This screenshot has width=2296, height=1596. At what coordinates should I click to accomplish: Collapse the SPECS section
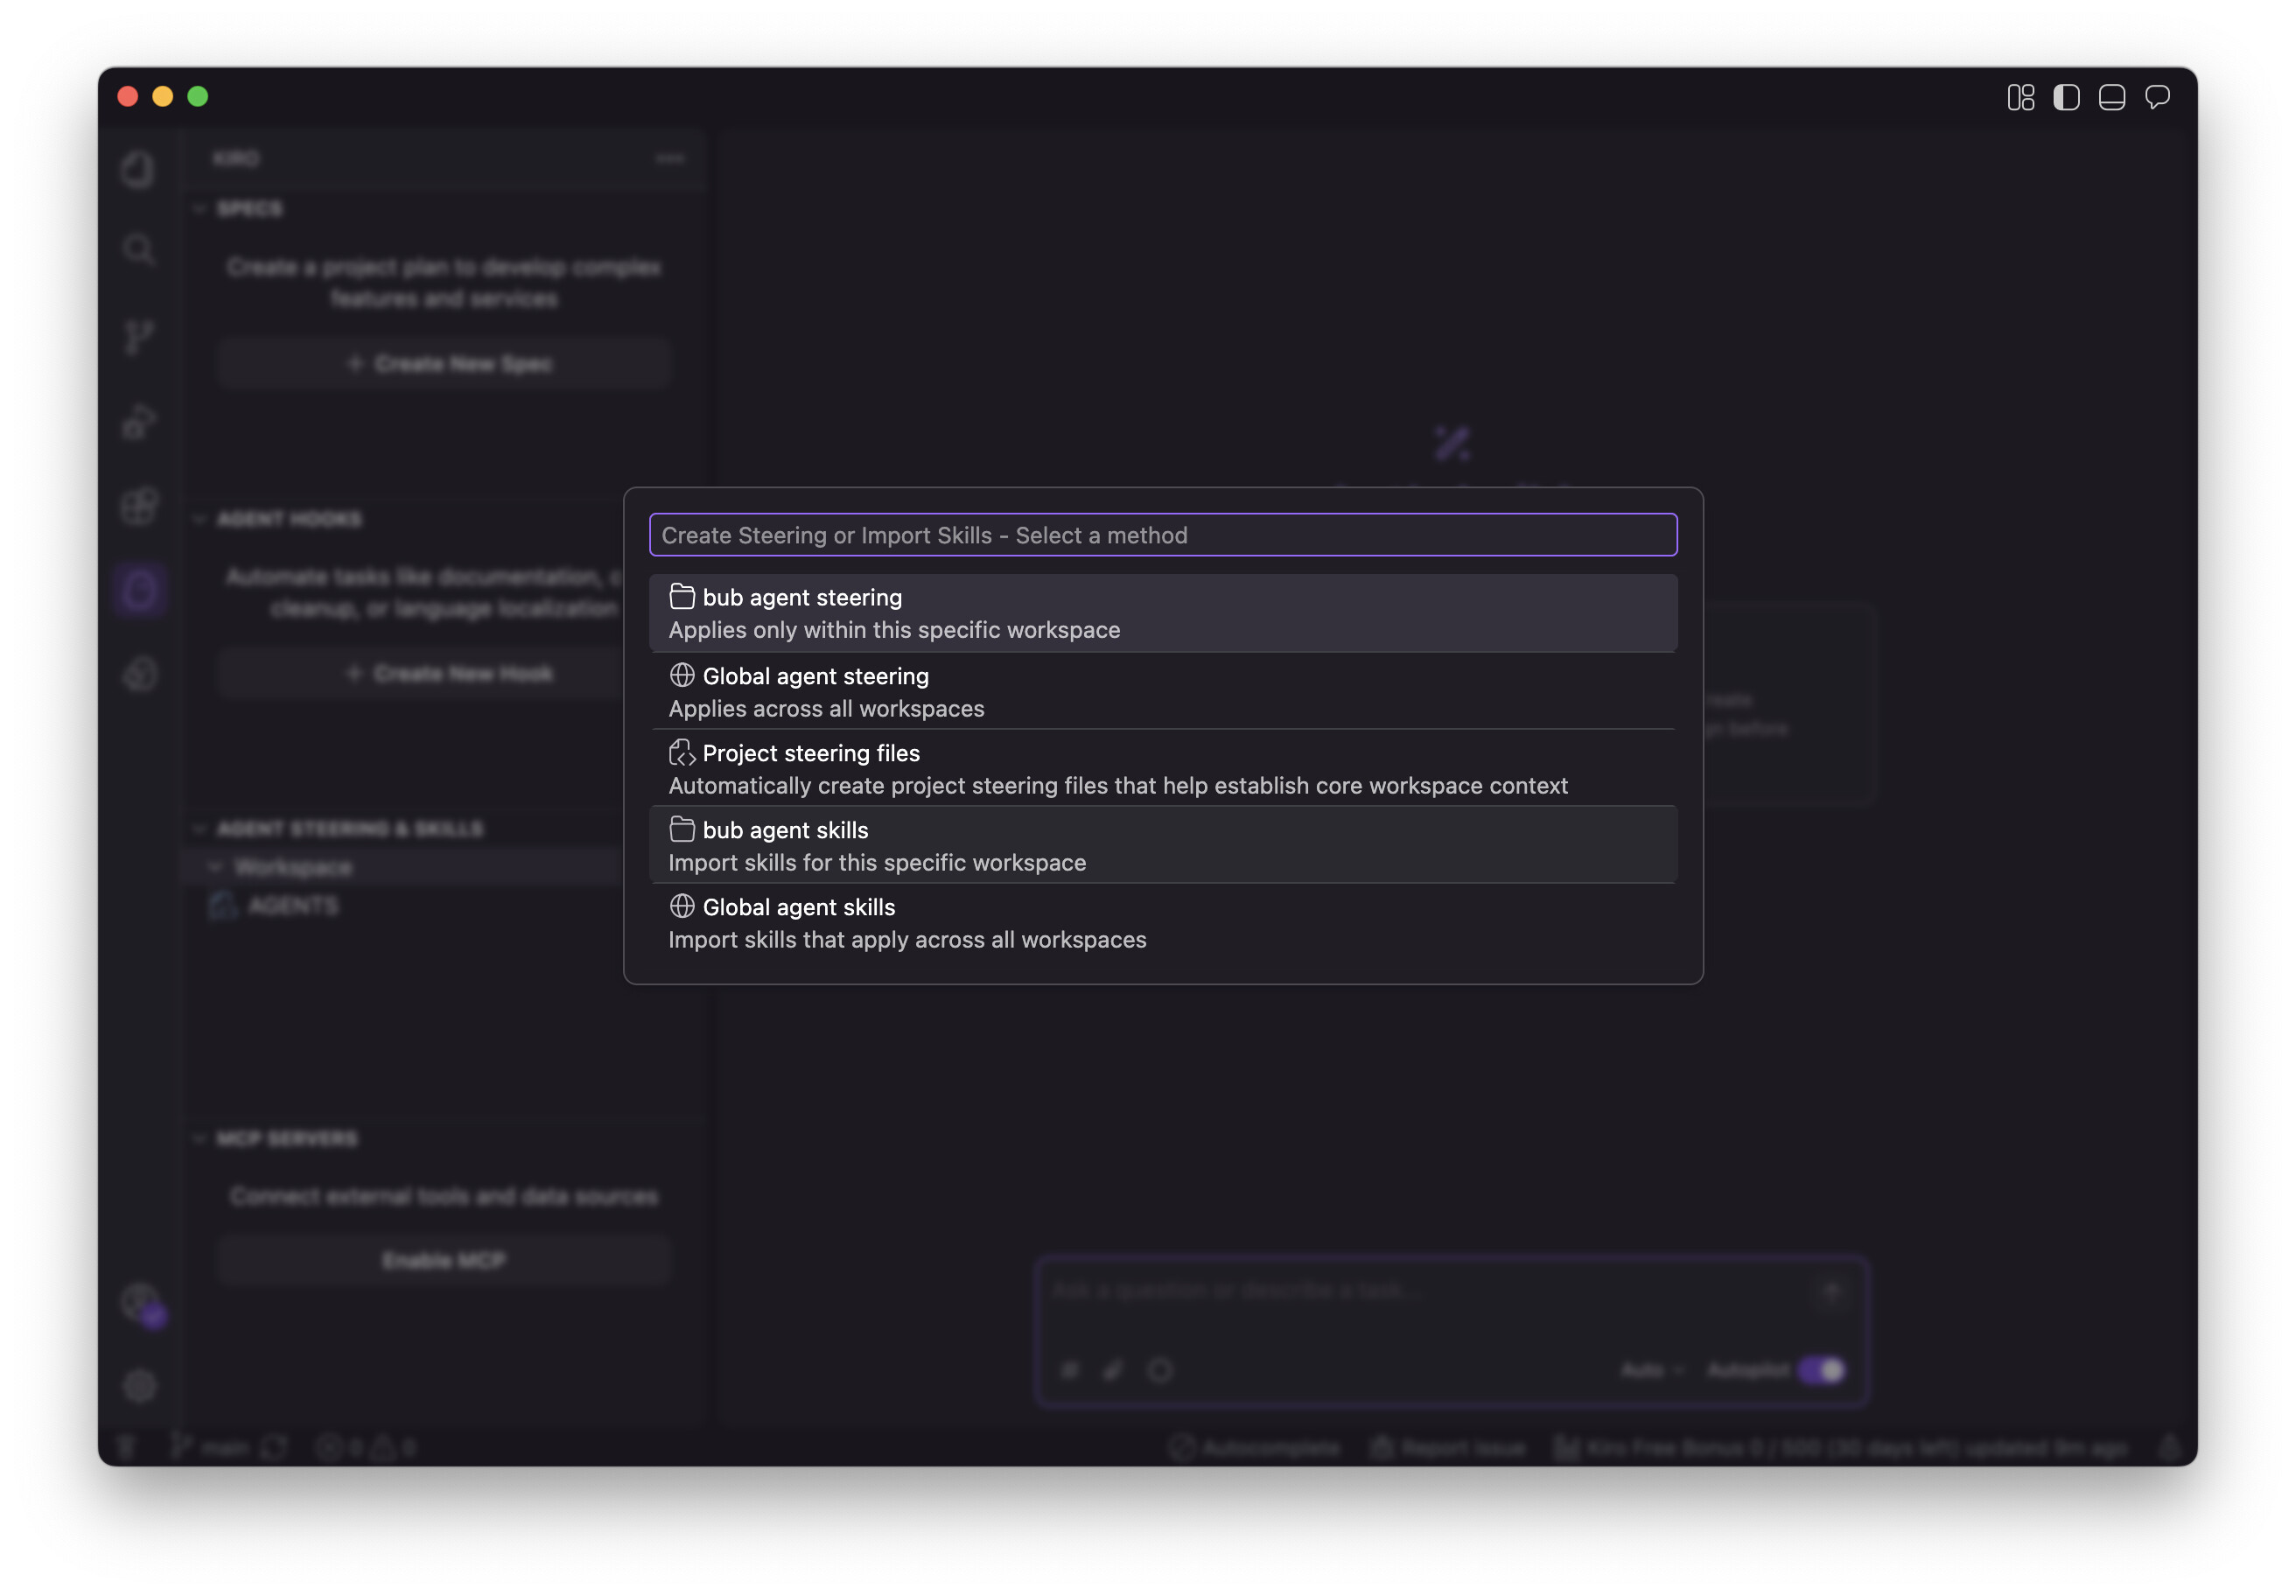tap(199, 209)
